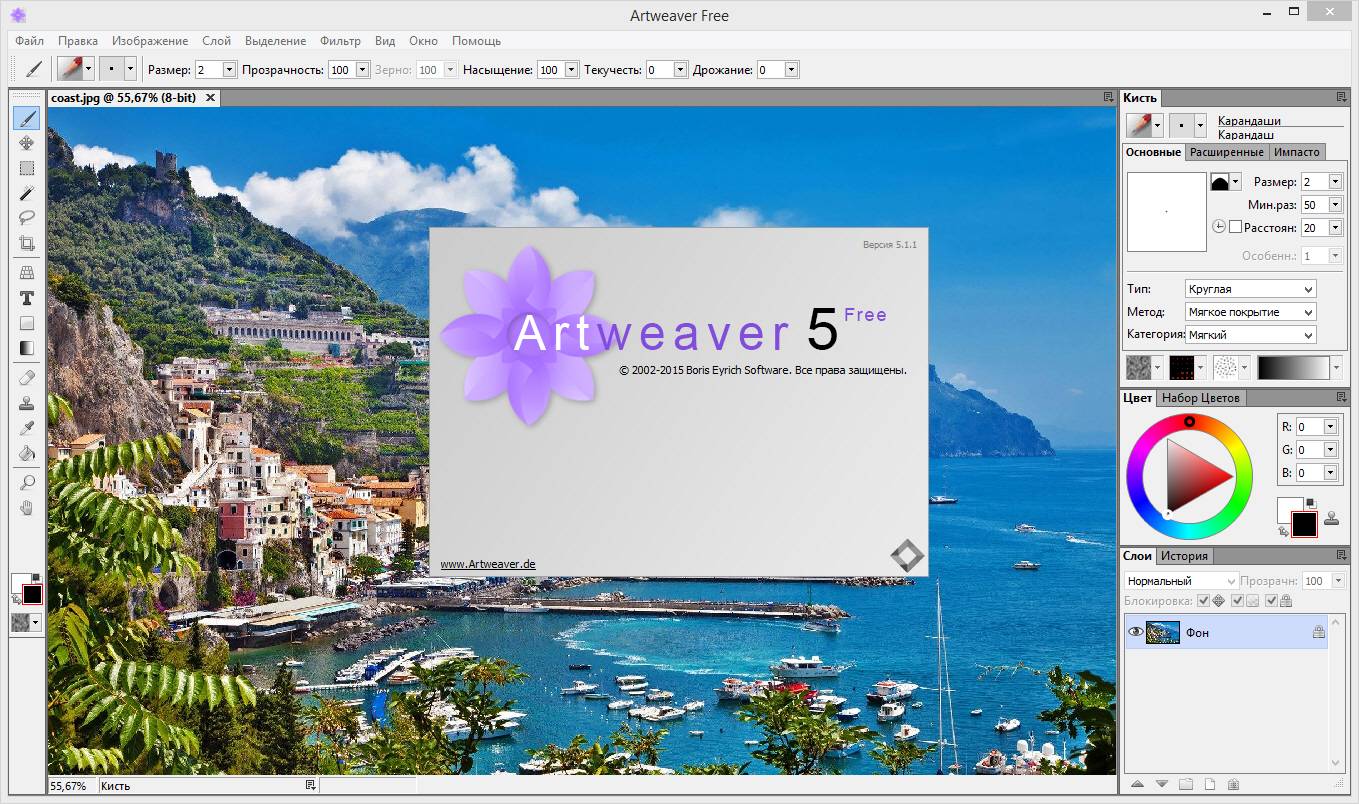Click the R value field in Цвет panel
This screenshot has width=1359, height=804.
[x=1309, y=426]
